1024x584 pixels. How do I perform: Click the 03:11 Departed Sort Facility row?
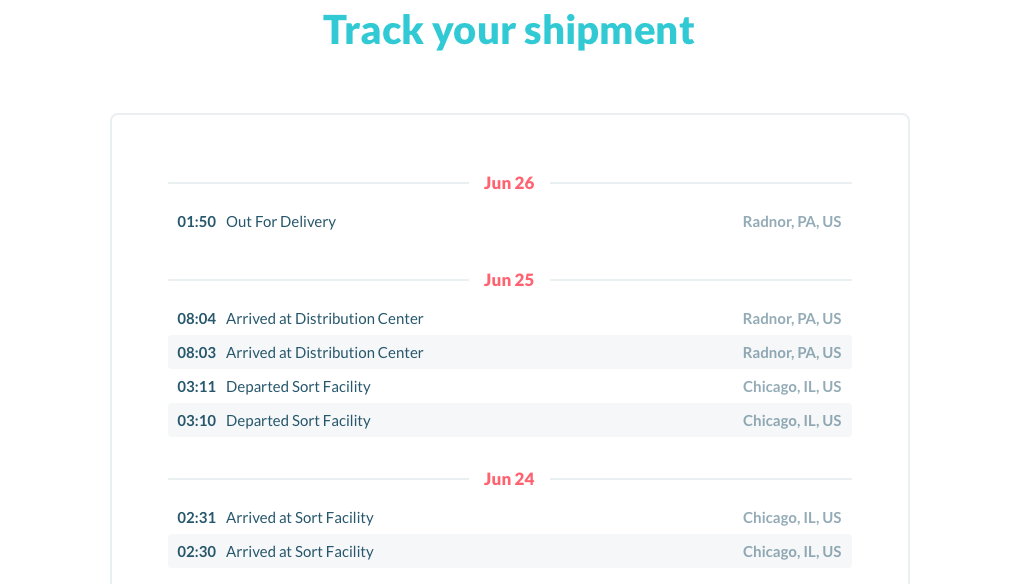509,386
